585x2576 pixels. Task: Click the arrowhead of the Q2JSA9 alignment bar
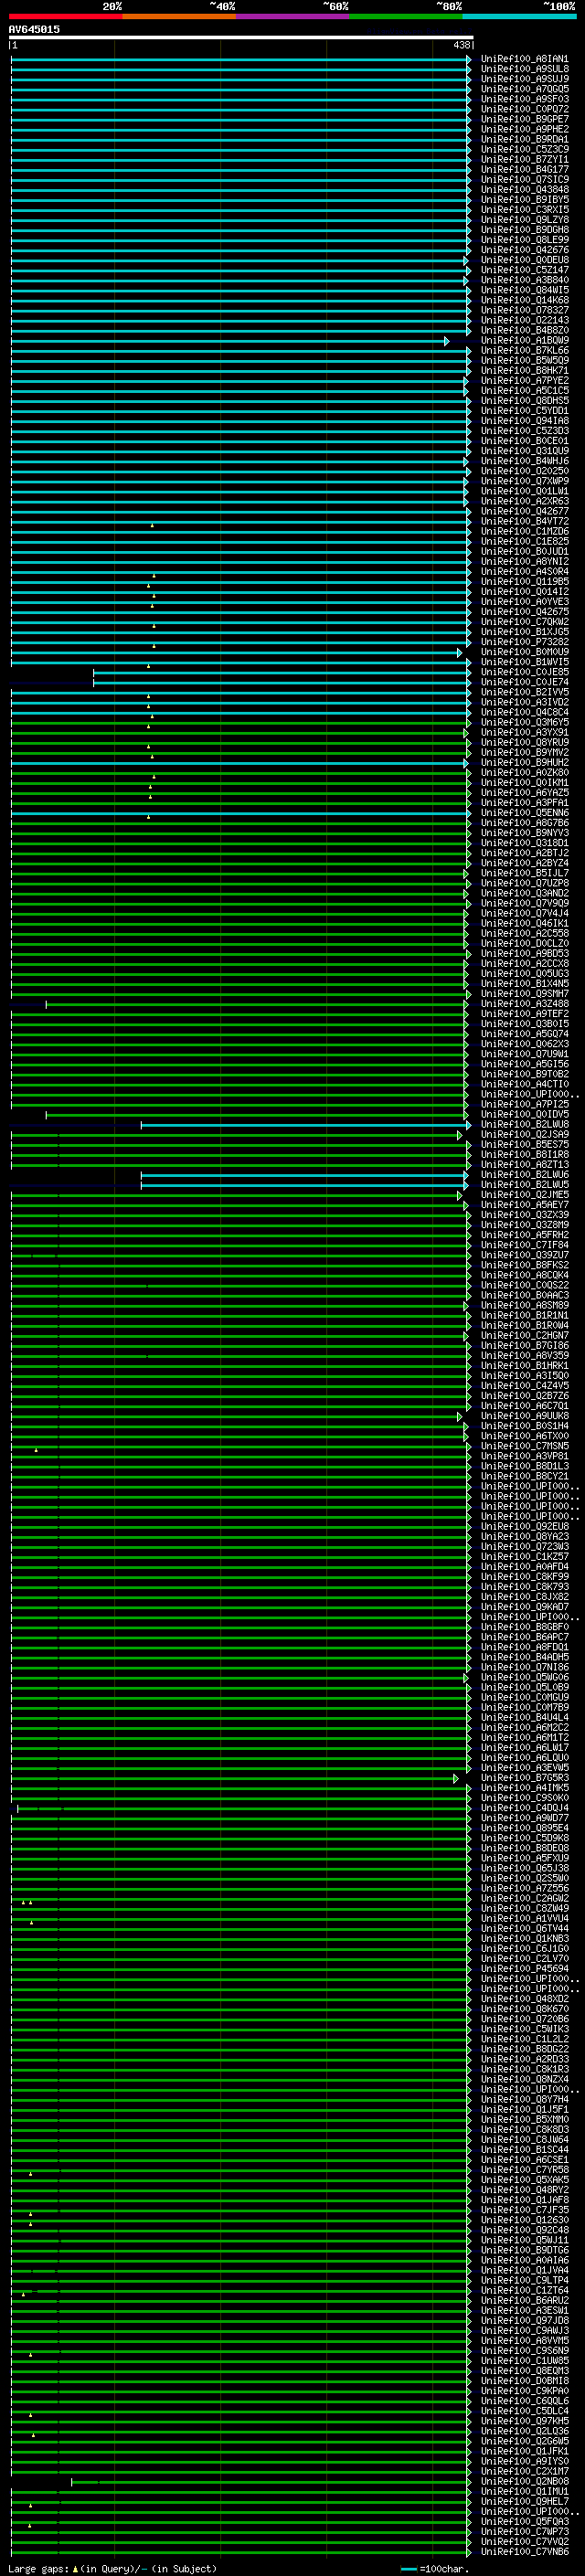(x=460, y=1135)
